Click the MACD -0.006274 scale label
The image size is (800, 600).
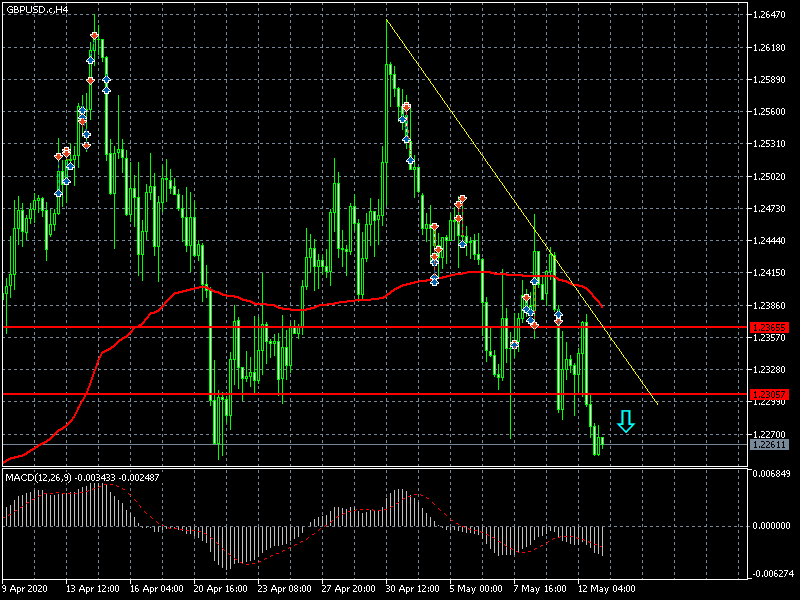pyautogui.click(x=772, y=575)
